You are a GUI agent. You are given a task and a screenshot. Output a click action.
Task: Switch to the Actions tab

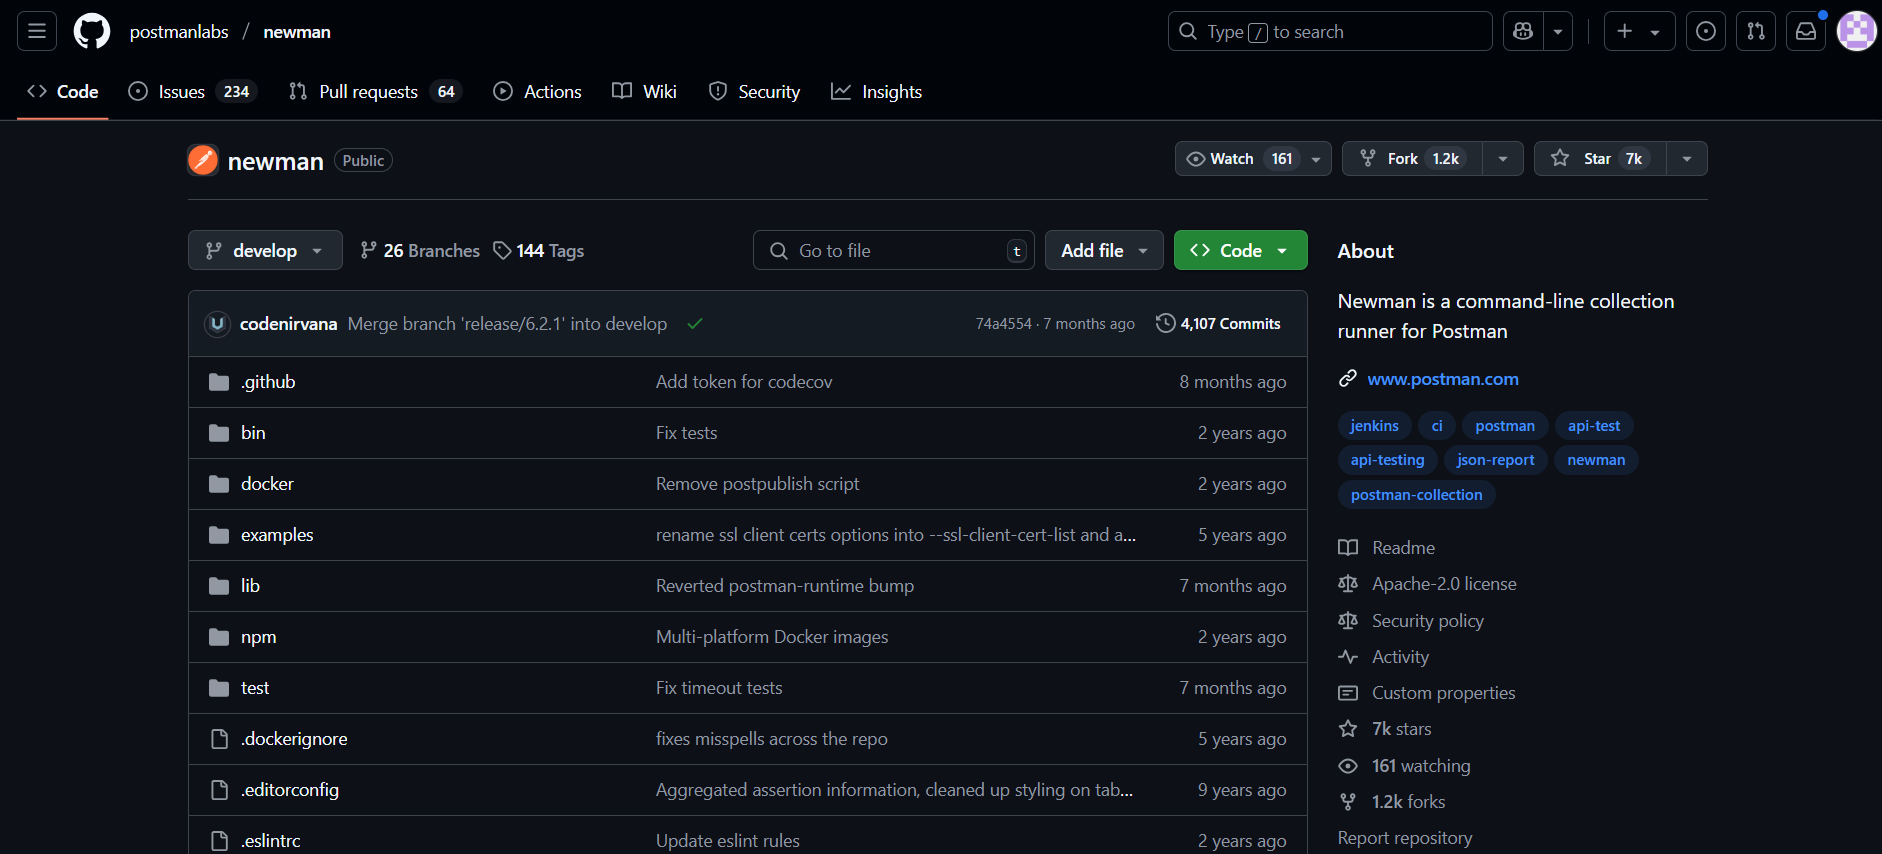tap(538, 92)
